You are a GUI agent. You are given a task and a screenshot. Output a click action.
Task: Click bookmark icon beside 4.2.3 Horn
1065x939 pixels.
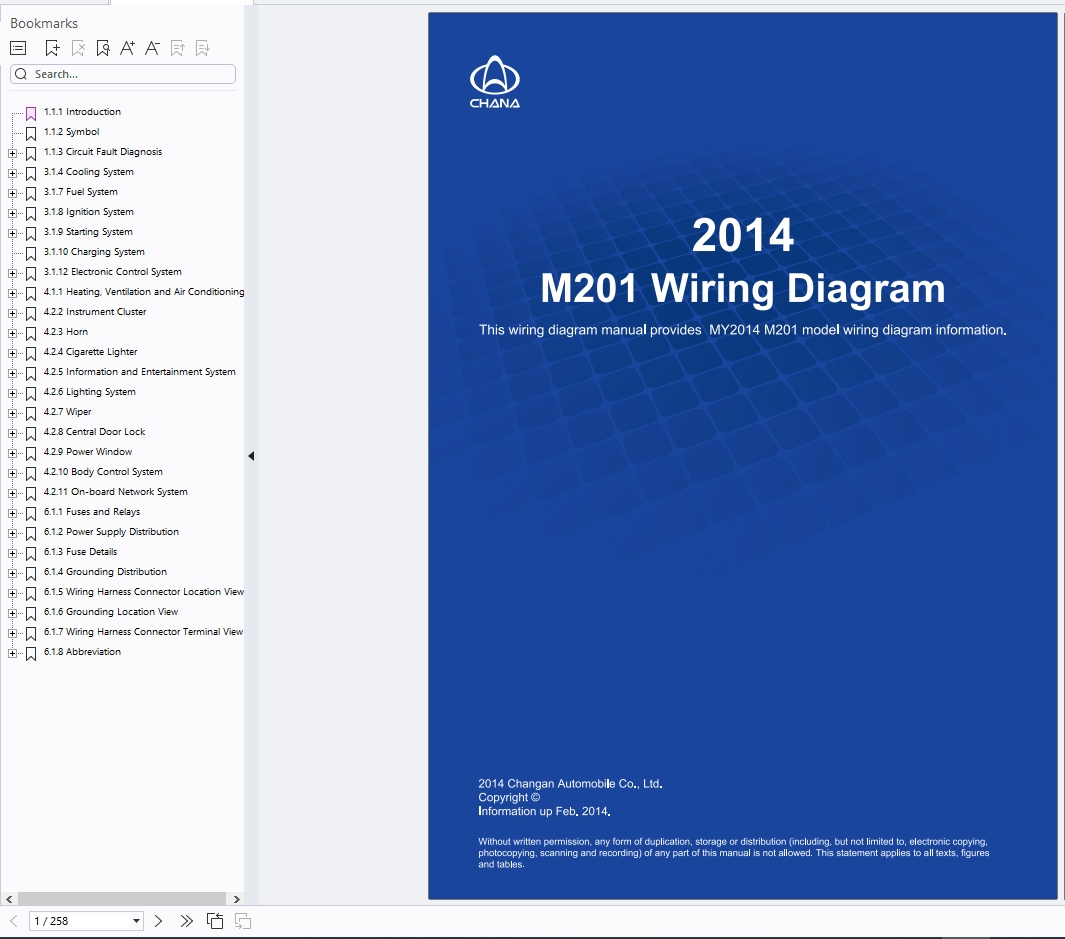(x=31, y=334)
